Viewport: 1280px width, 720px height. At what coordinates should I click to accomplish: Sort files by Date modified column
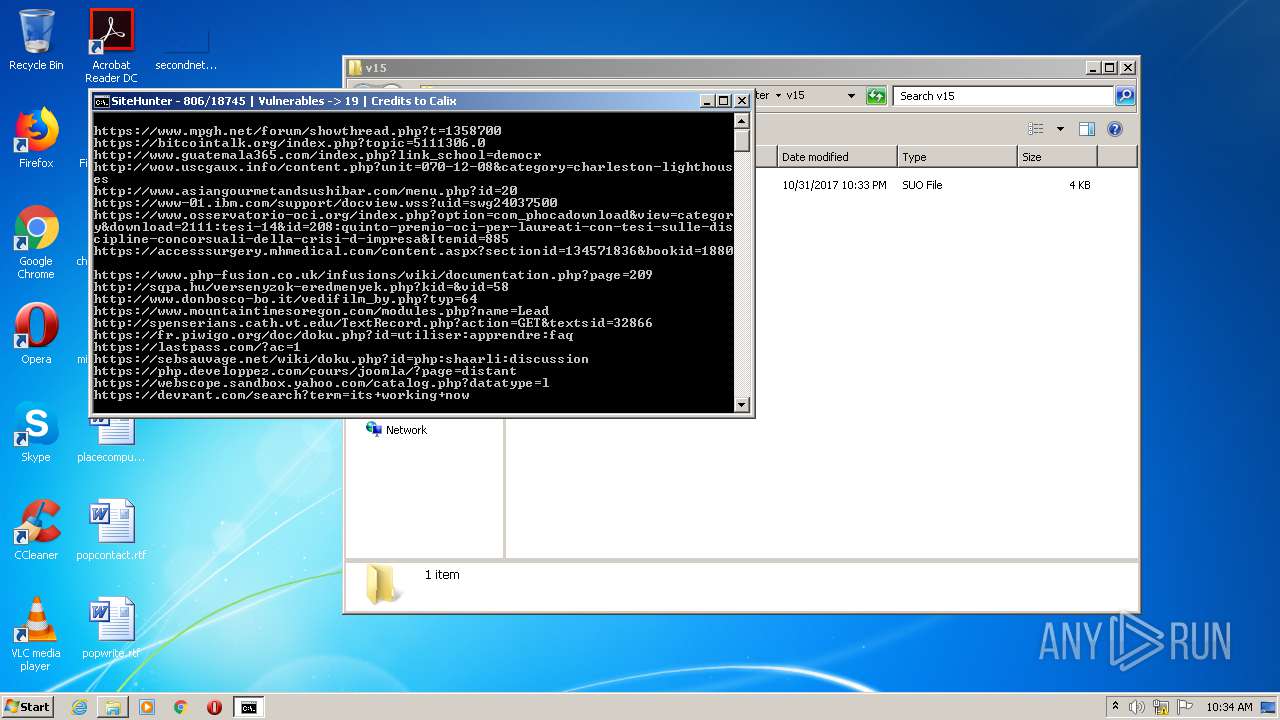[x=837, y=157]
